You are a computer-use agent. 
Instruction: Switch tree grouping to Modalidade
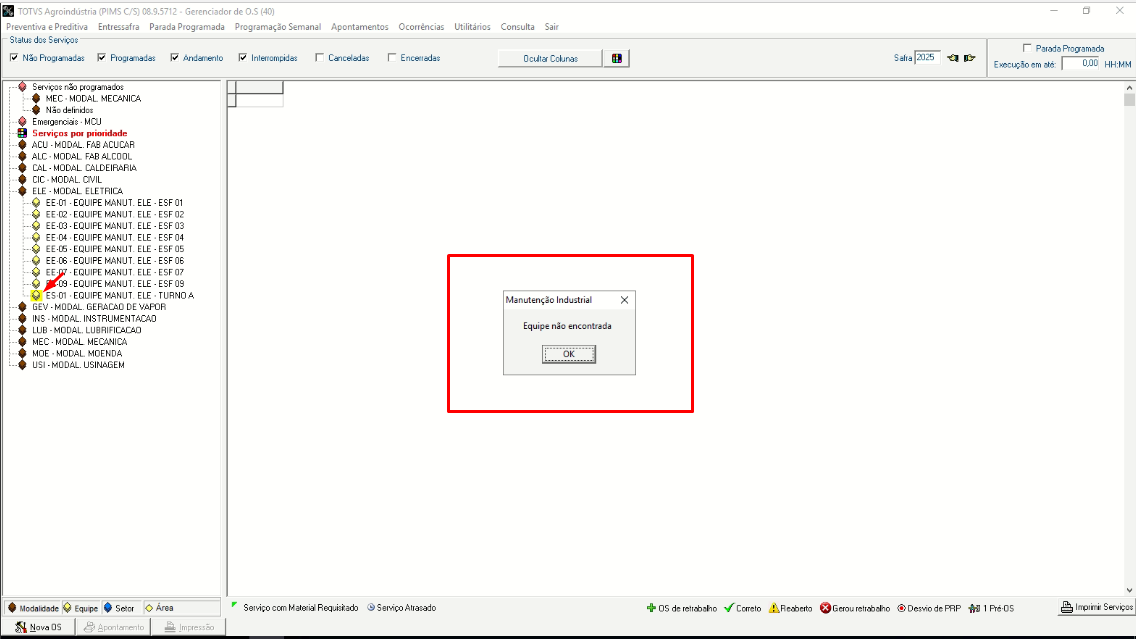tap(33, 608)
